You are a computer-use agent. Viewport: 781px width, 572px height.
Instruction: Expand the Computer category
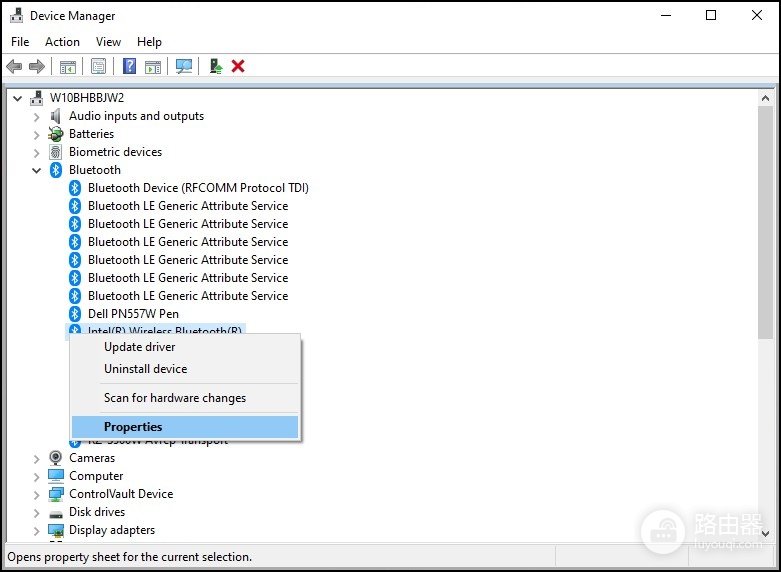coord(36,476)
